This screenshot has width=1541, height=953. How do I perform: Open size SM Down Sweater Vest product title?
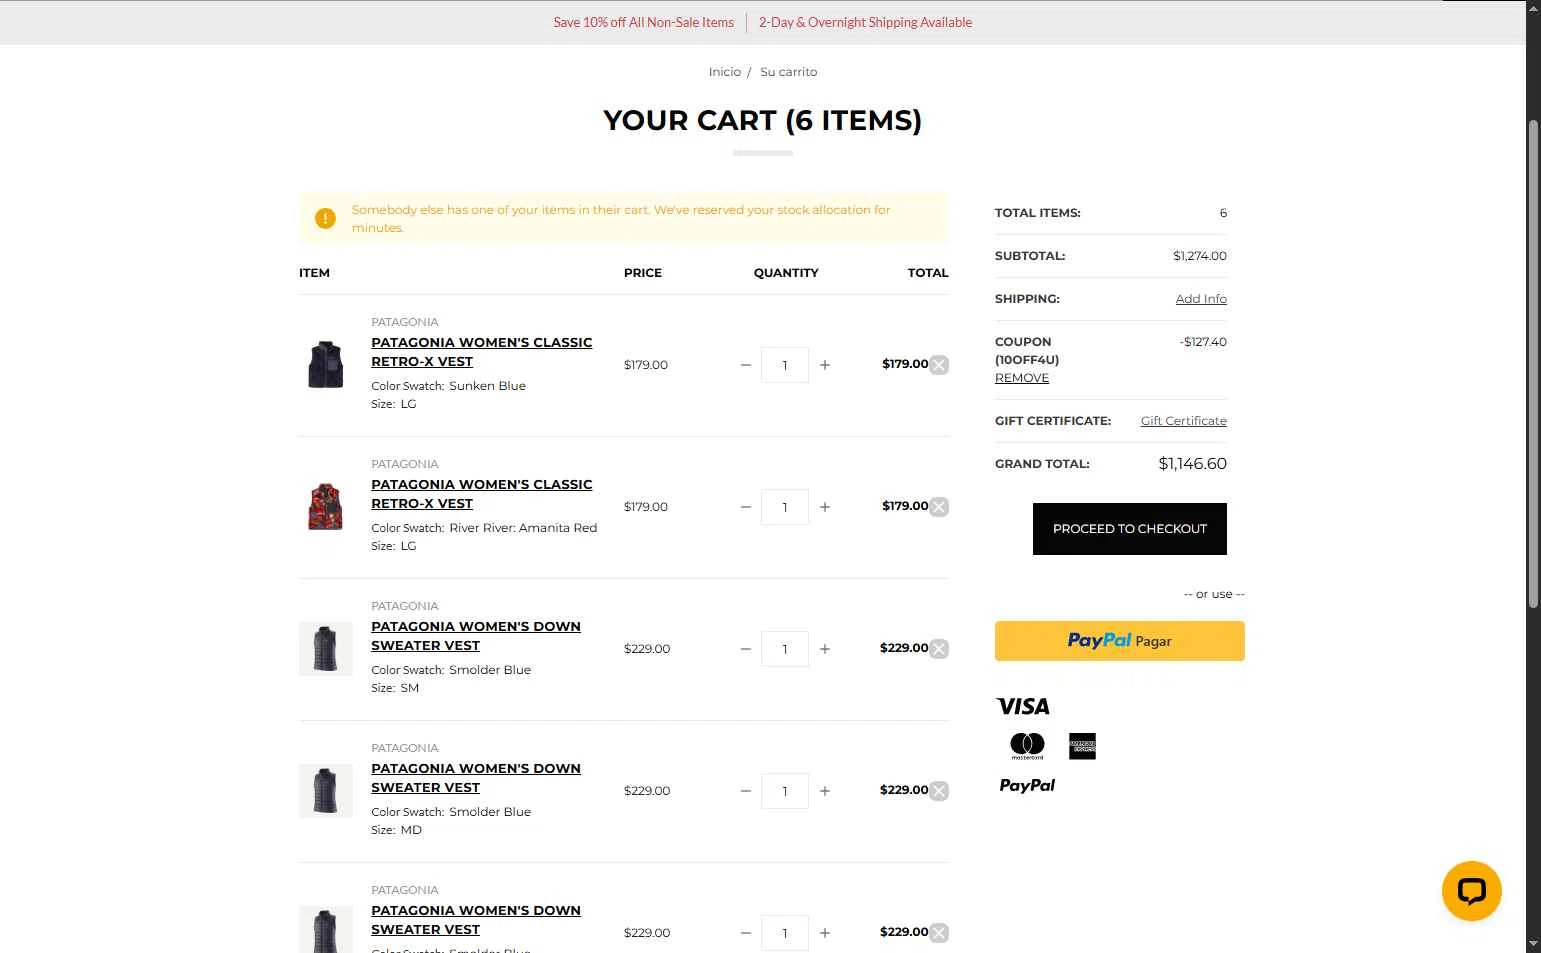pos(476,636)
